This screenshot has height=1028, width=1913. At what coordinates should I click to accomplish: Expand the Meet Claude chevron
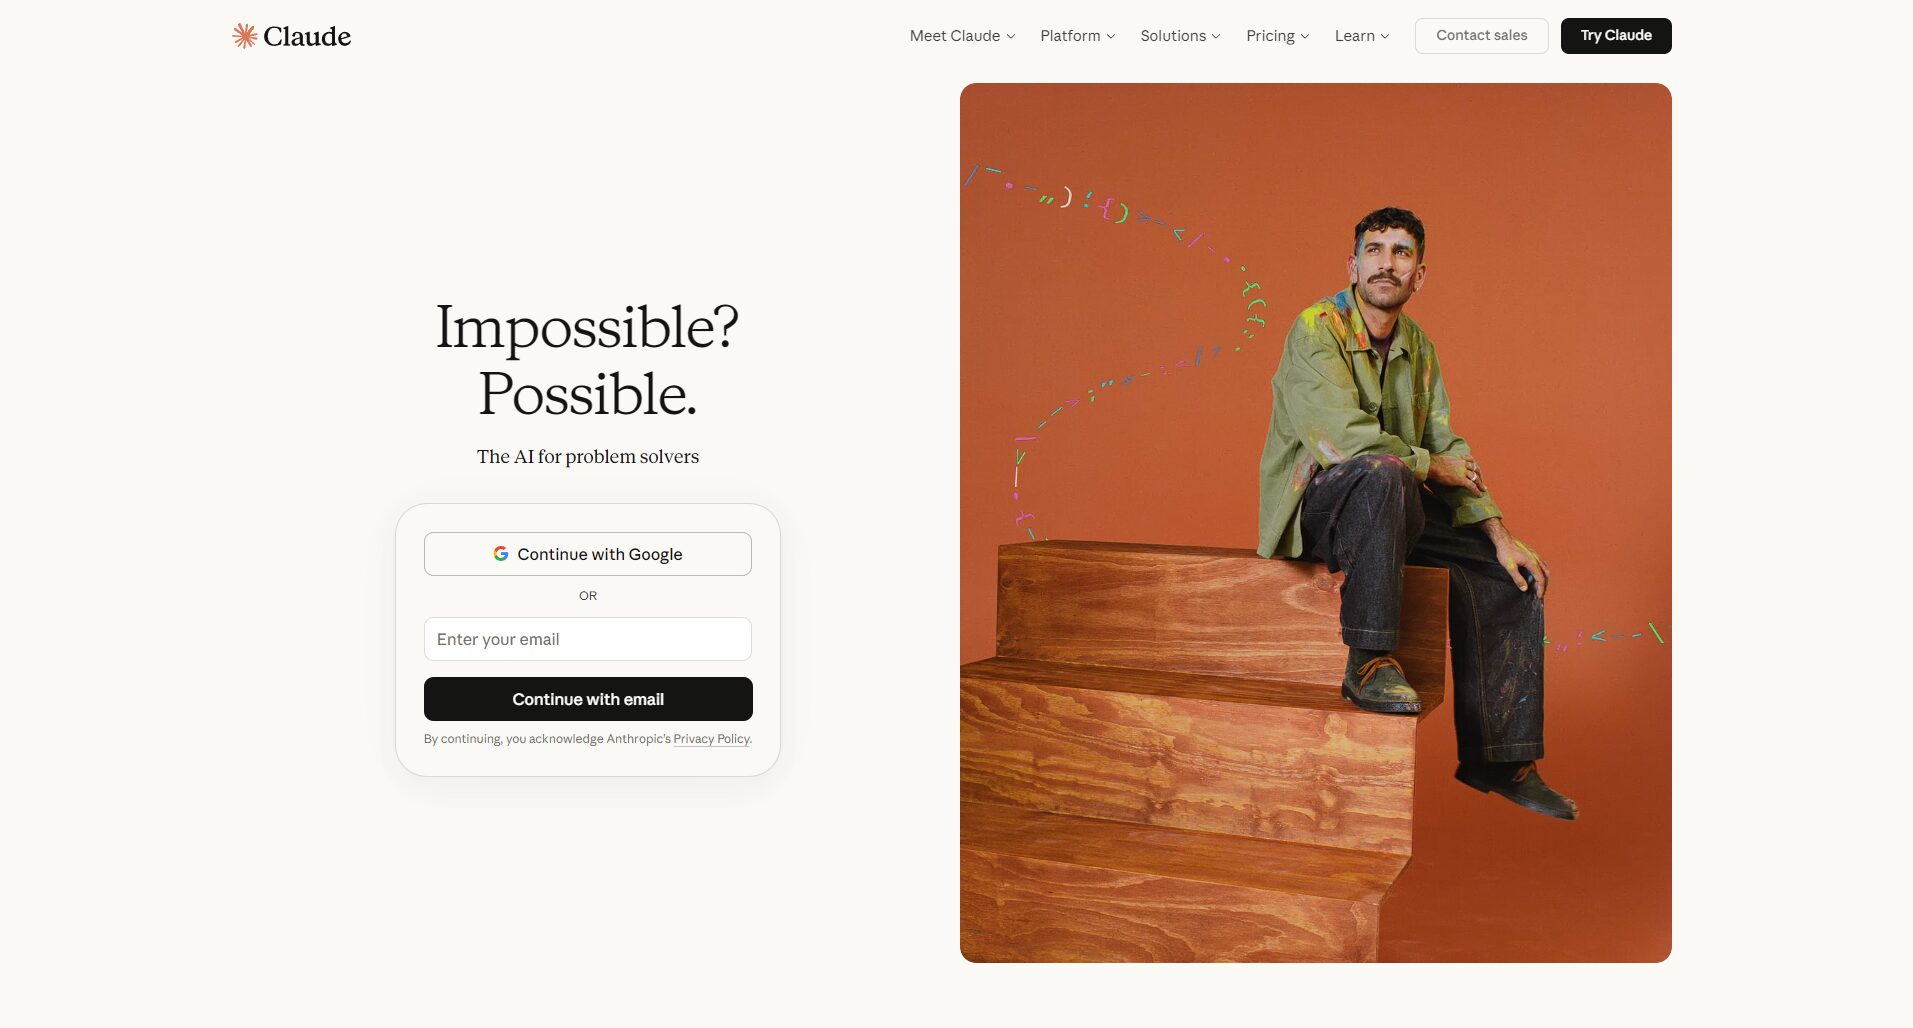pos(1011,36)
